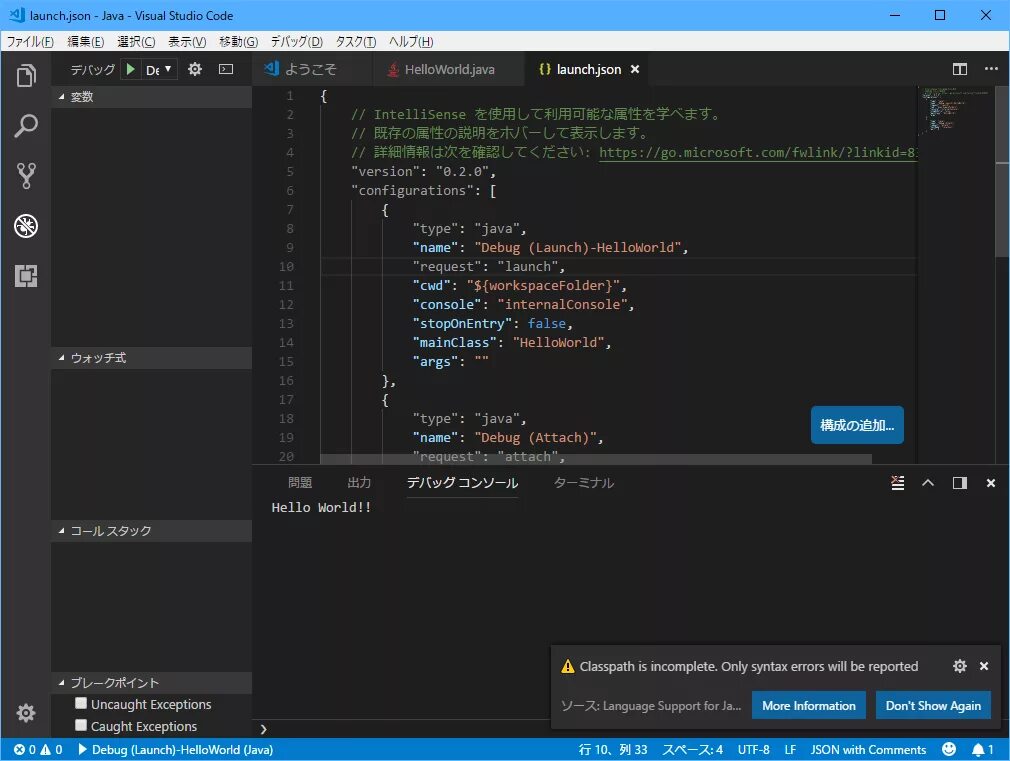Close the launch.json tab
Viewport: 1010px width, 761px height.
[634, 69]
